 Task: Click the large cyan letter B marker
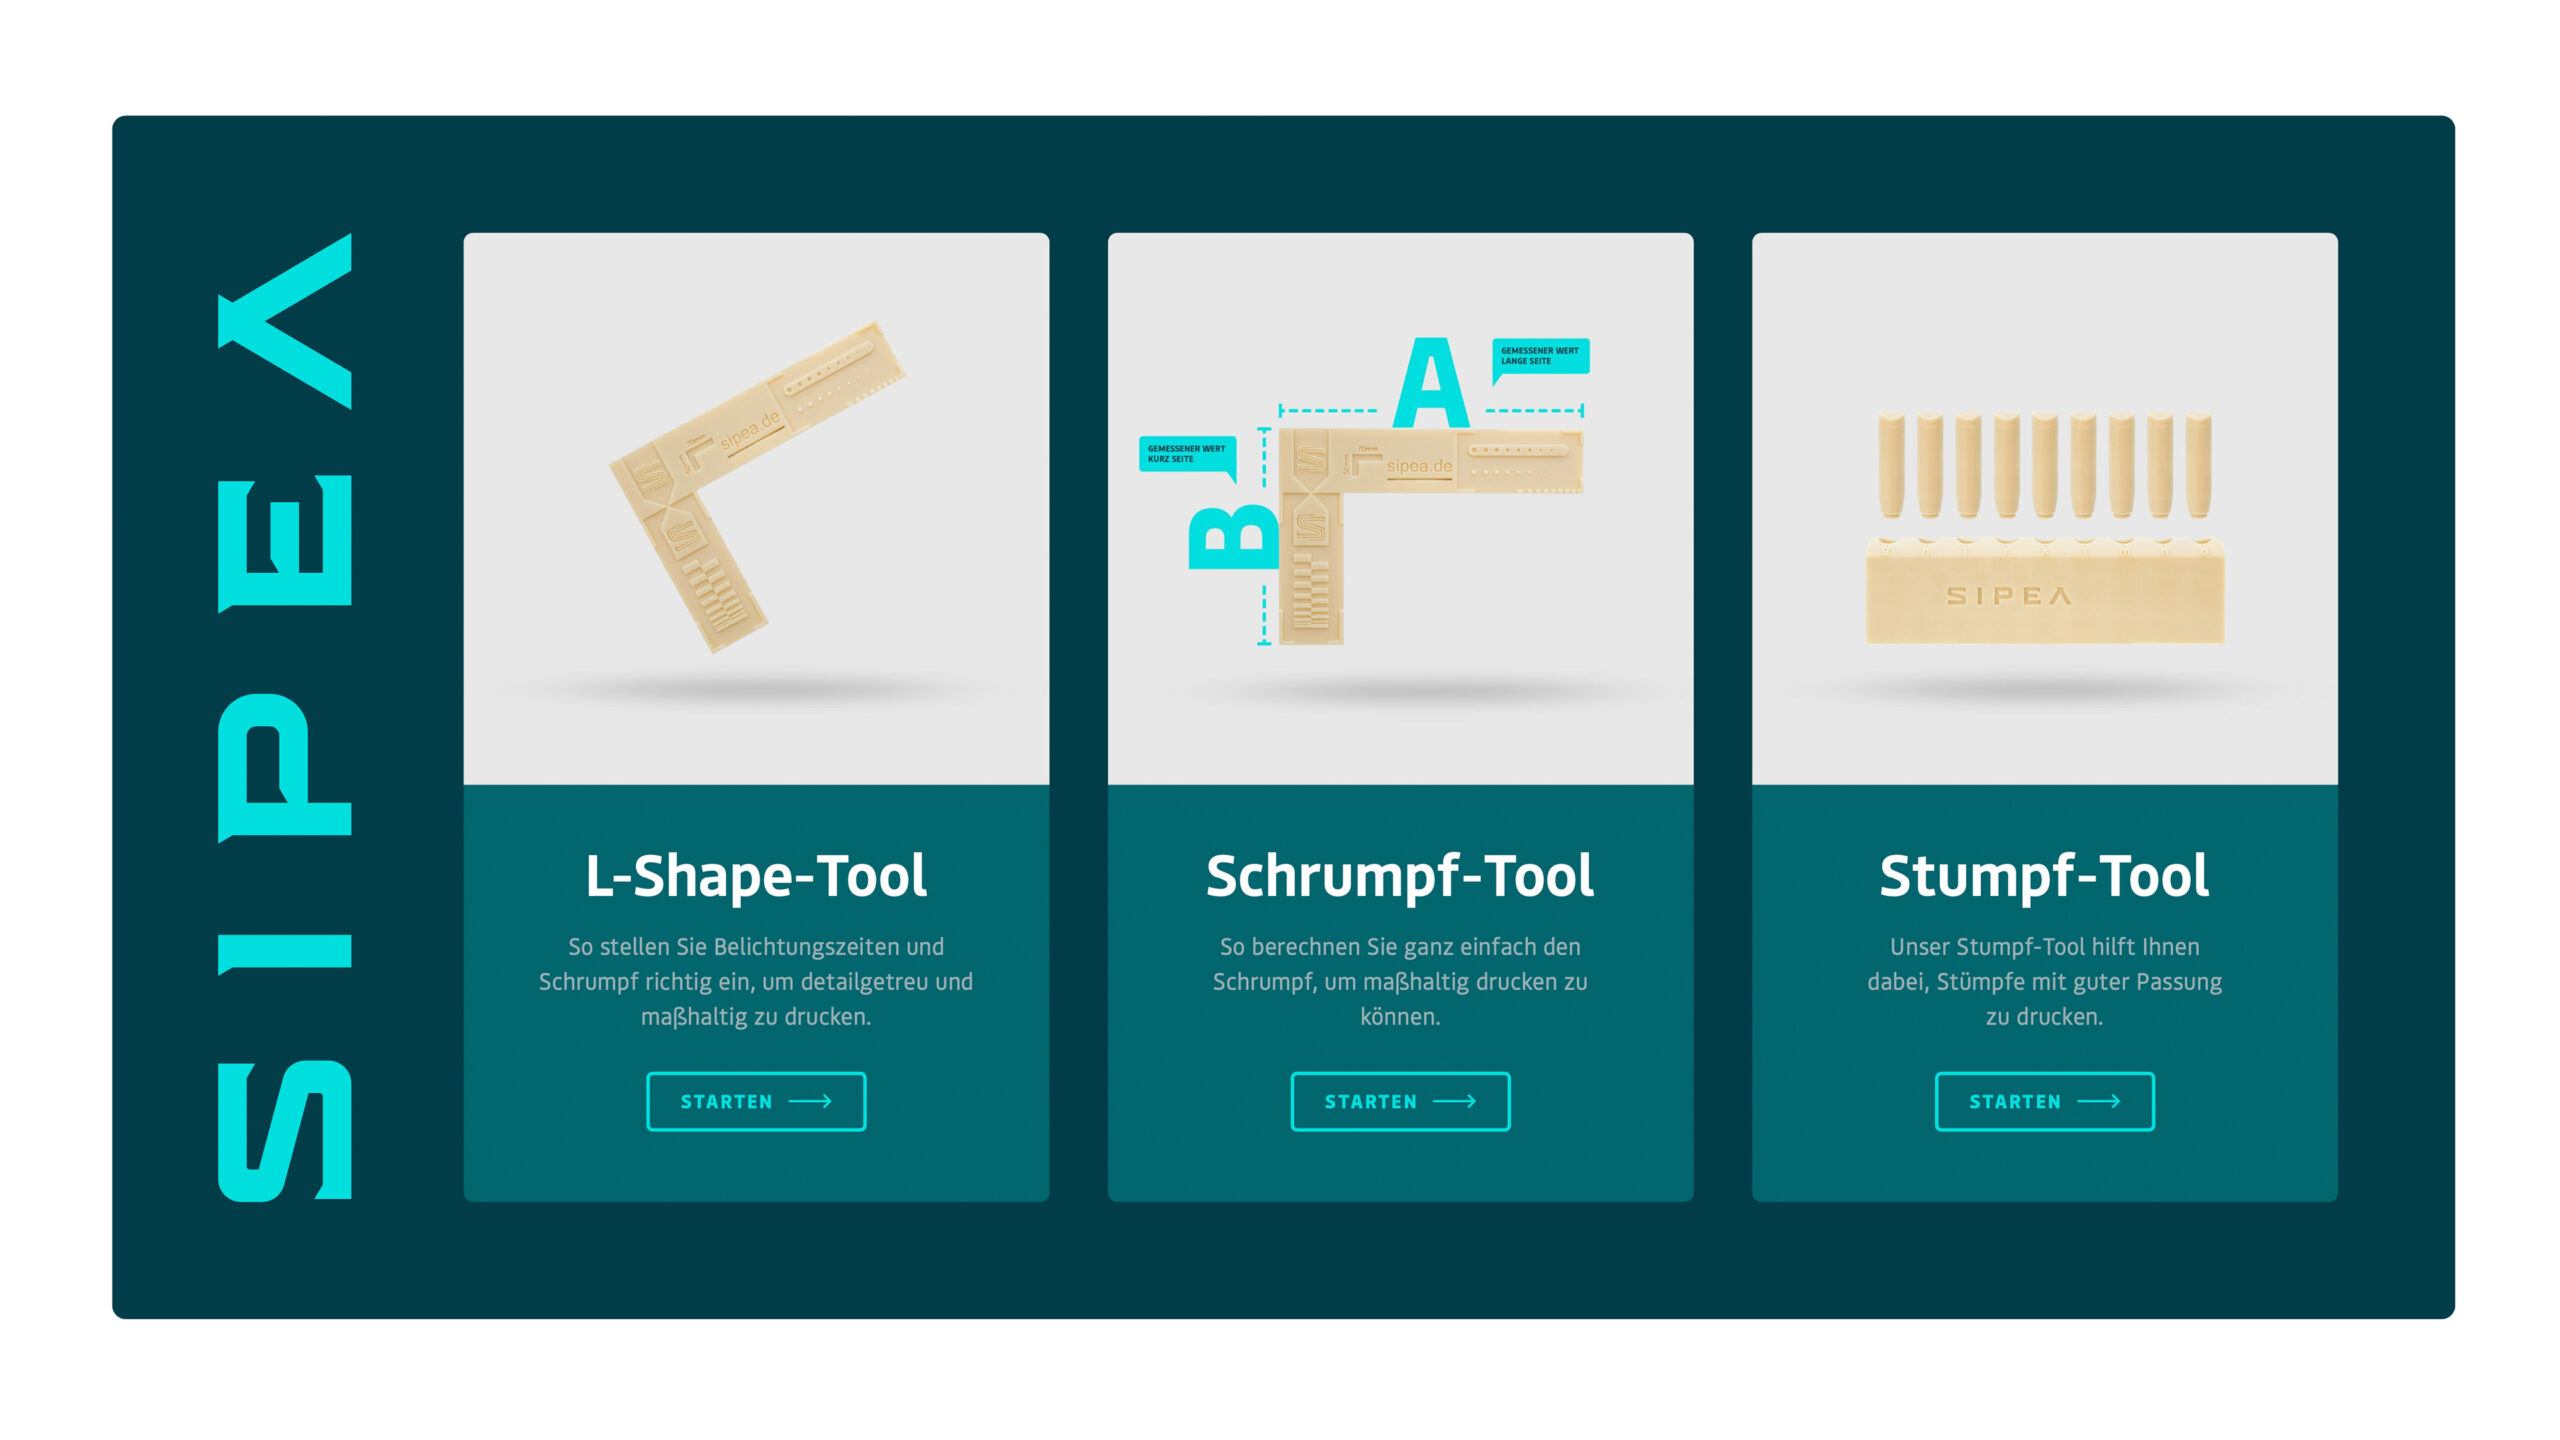1233,537
